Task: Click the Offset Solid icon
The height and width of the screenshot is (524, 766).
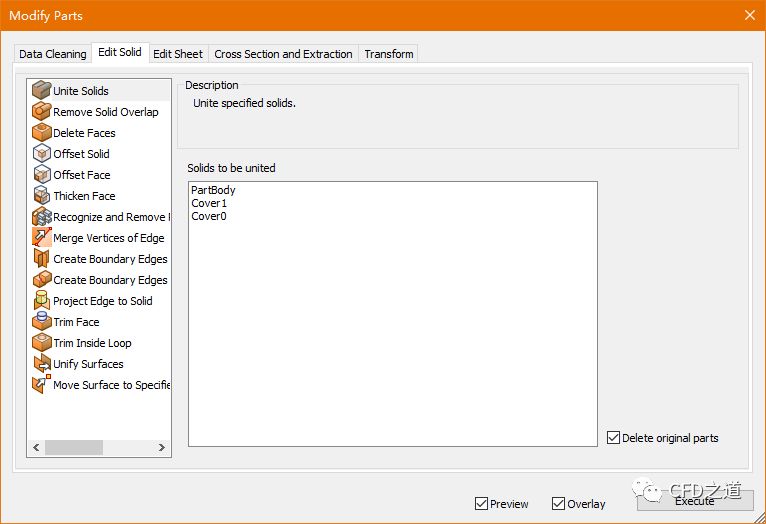Action: 42,153
